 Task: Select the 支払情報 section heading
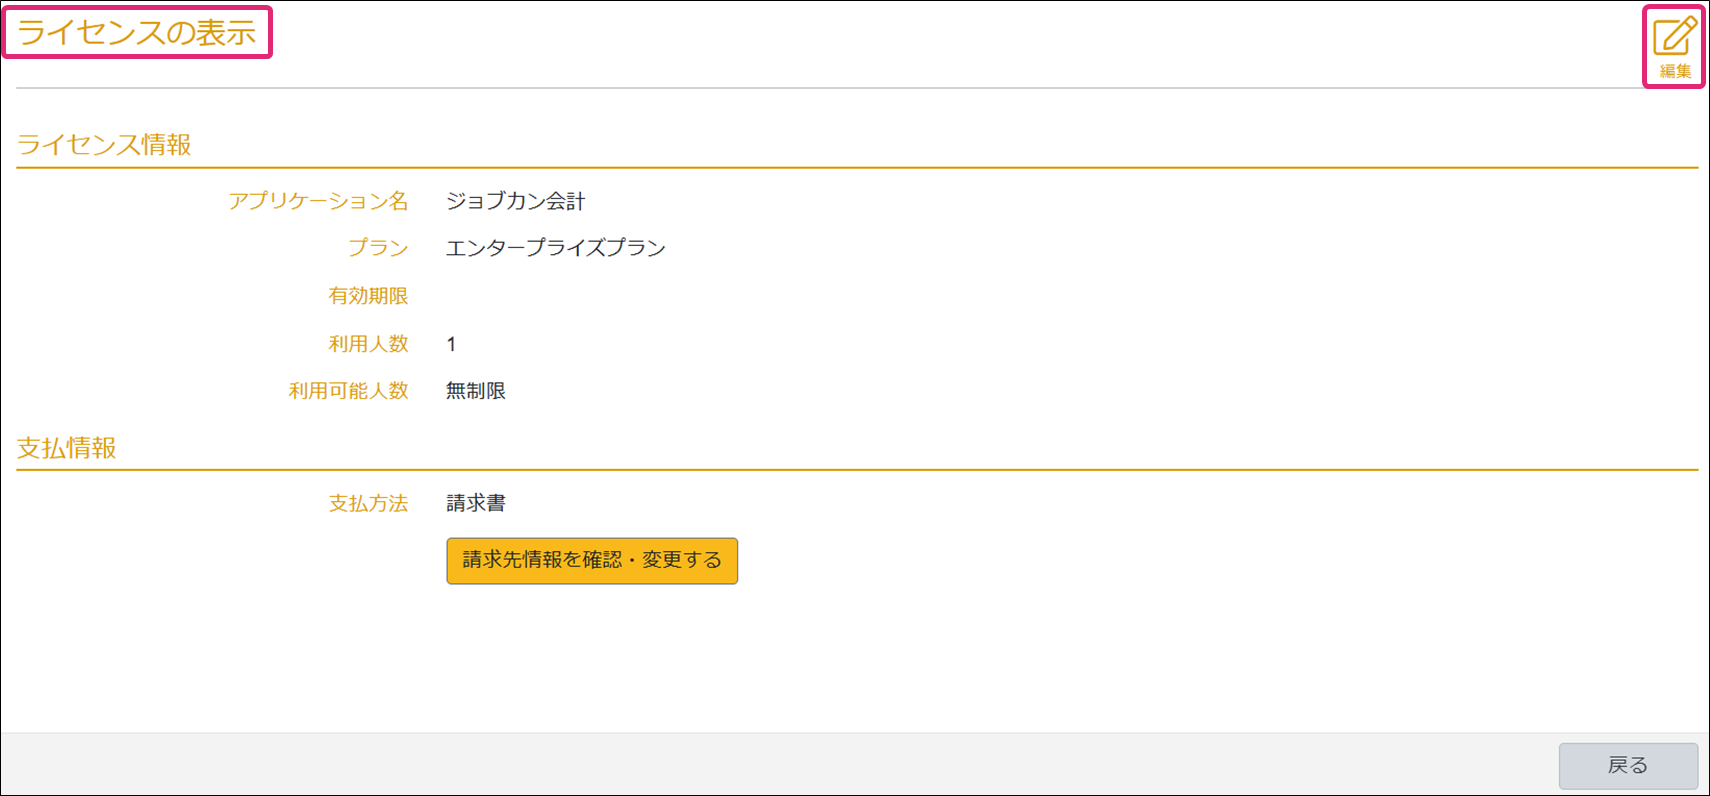67,448
